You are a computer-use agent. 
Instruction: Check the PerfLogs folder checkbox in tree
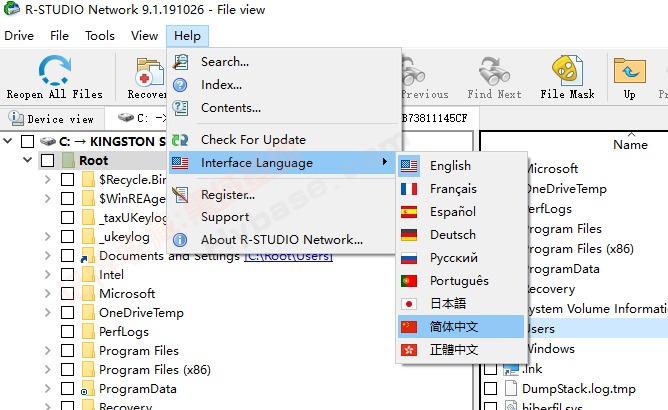[x=67, y=332]
